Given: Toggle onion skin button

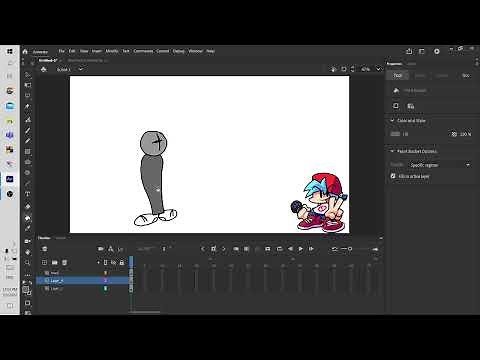Looking at the screenshot, I should point(236,249).
